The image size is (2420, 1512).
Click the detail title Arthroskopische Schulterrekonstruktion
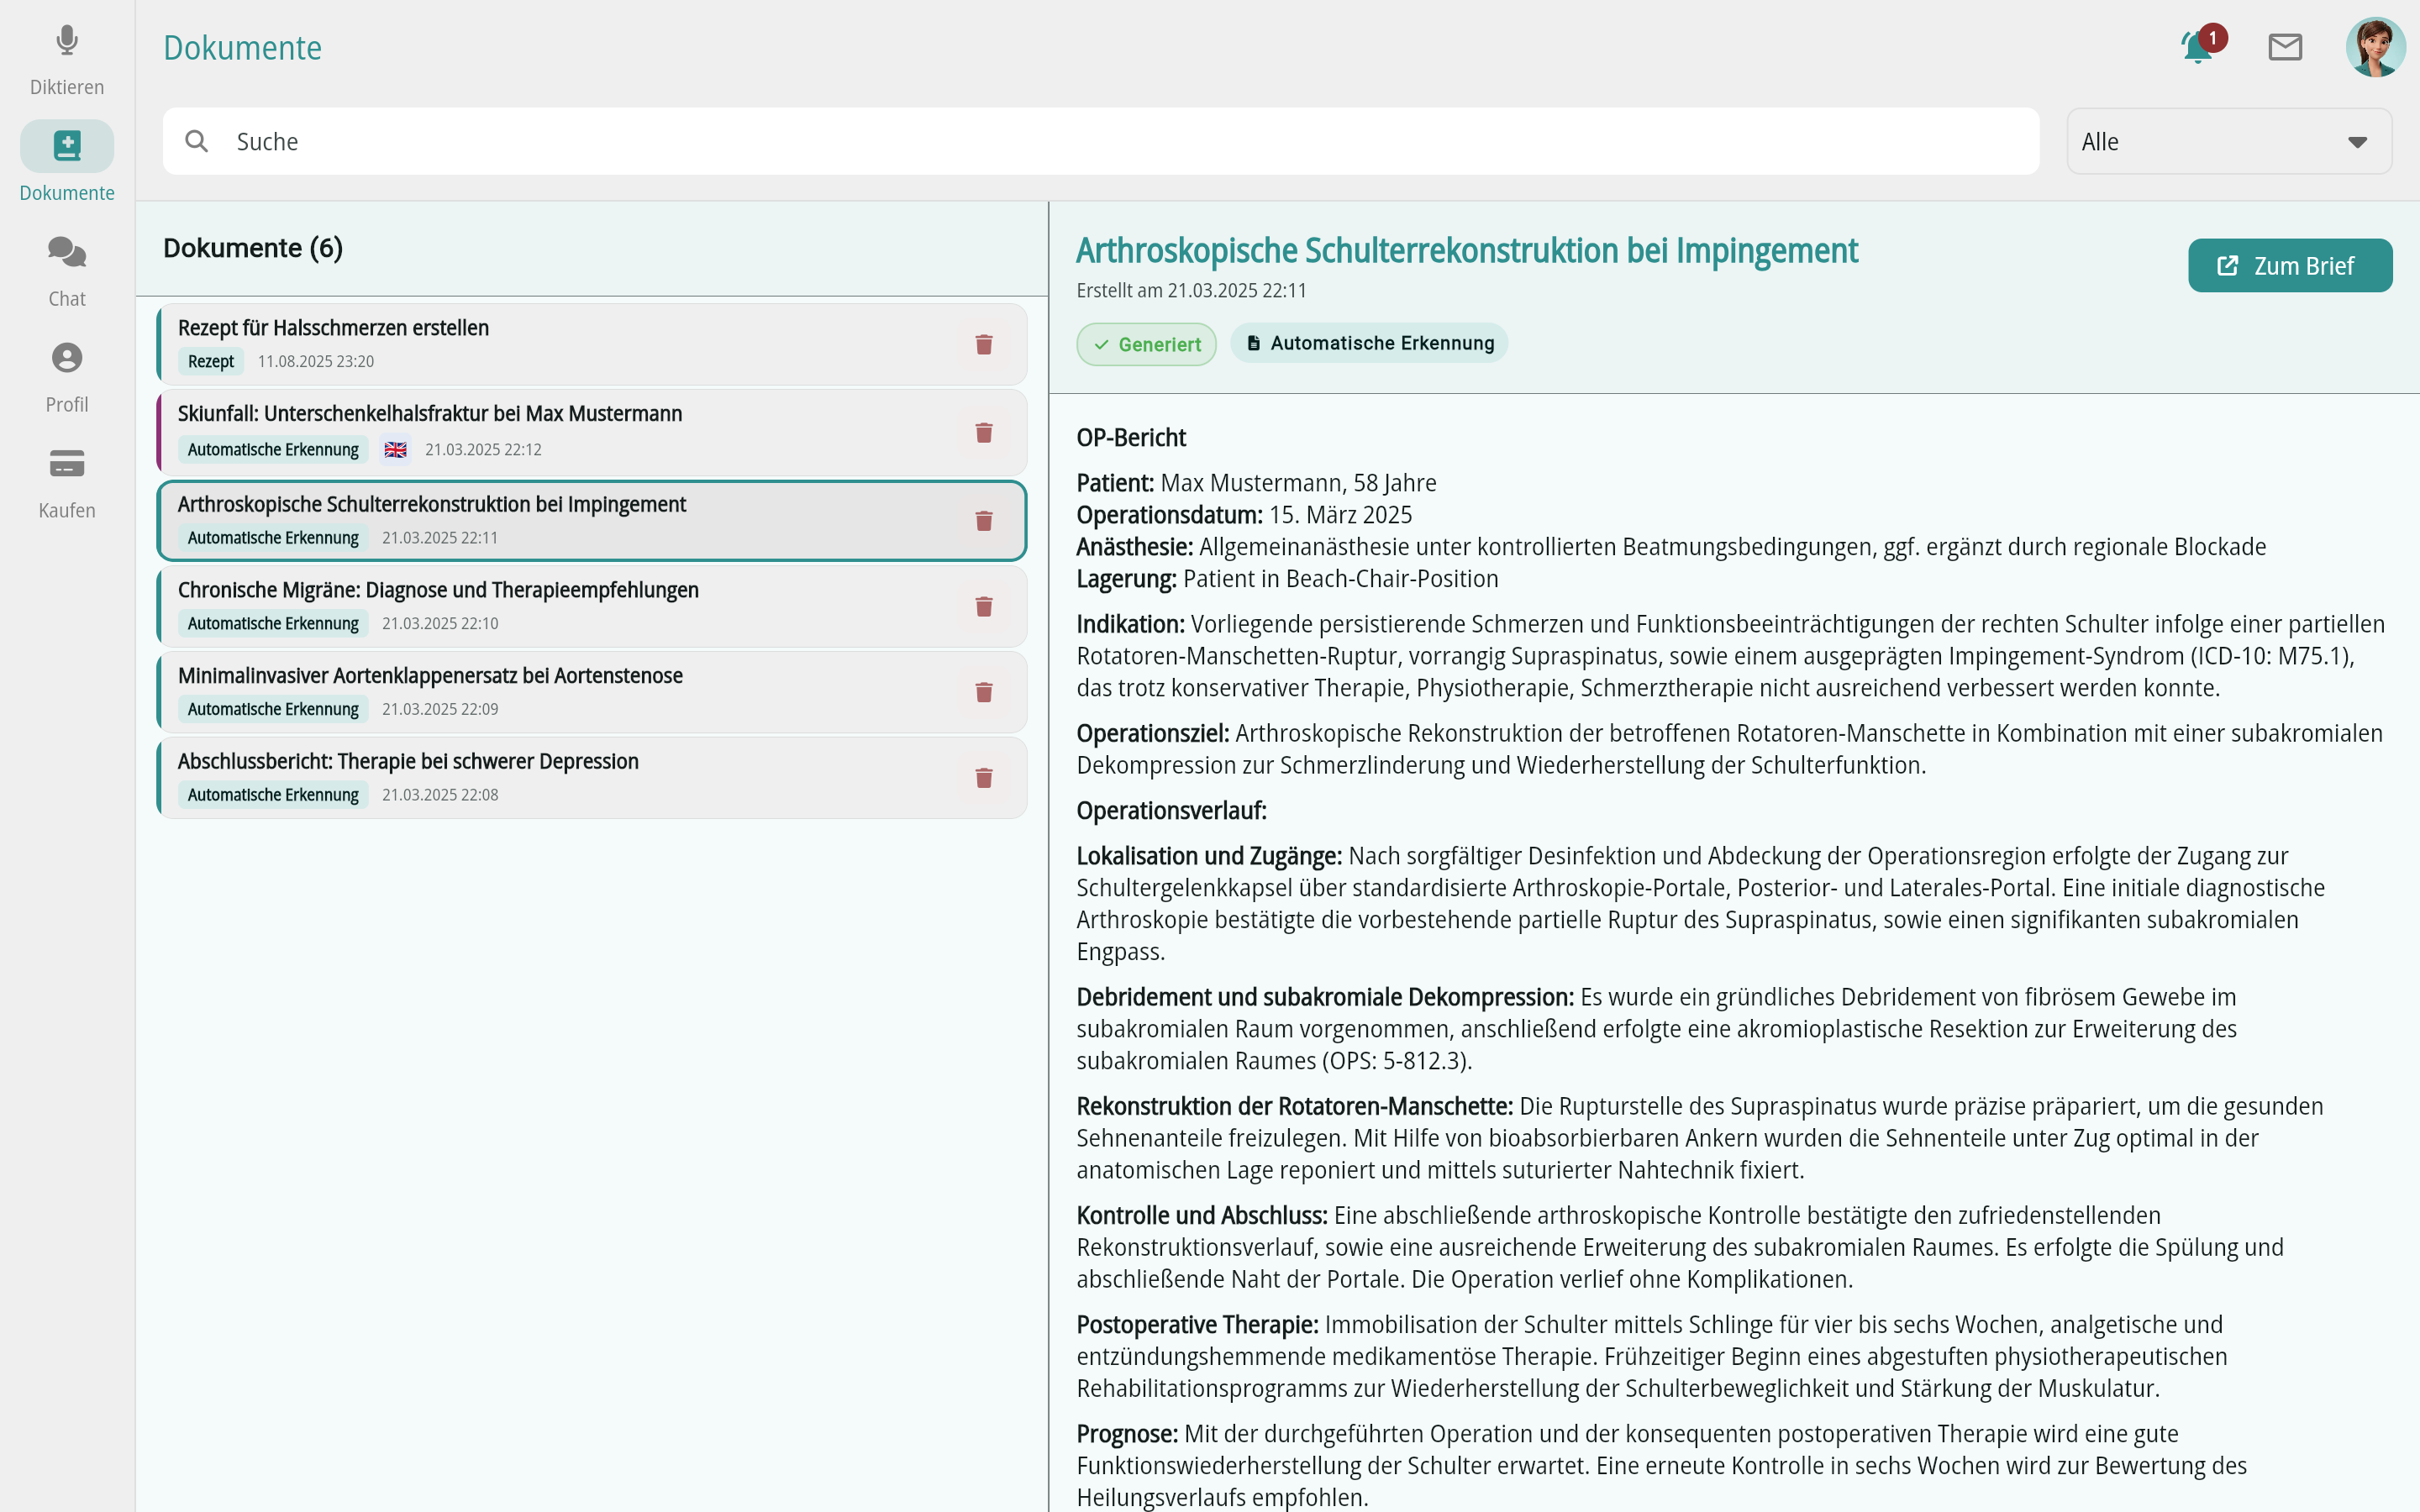(1467, 250)
